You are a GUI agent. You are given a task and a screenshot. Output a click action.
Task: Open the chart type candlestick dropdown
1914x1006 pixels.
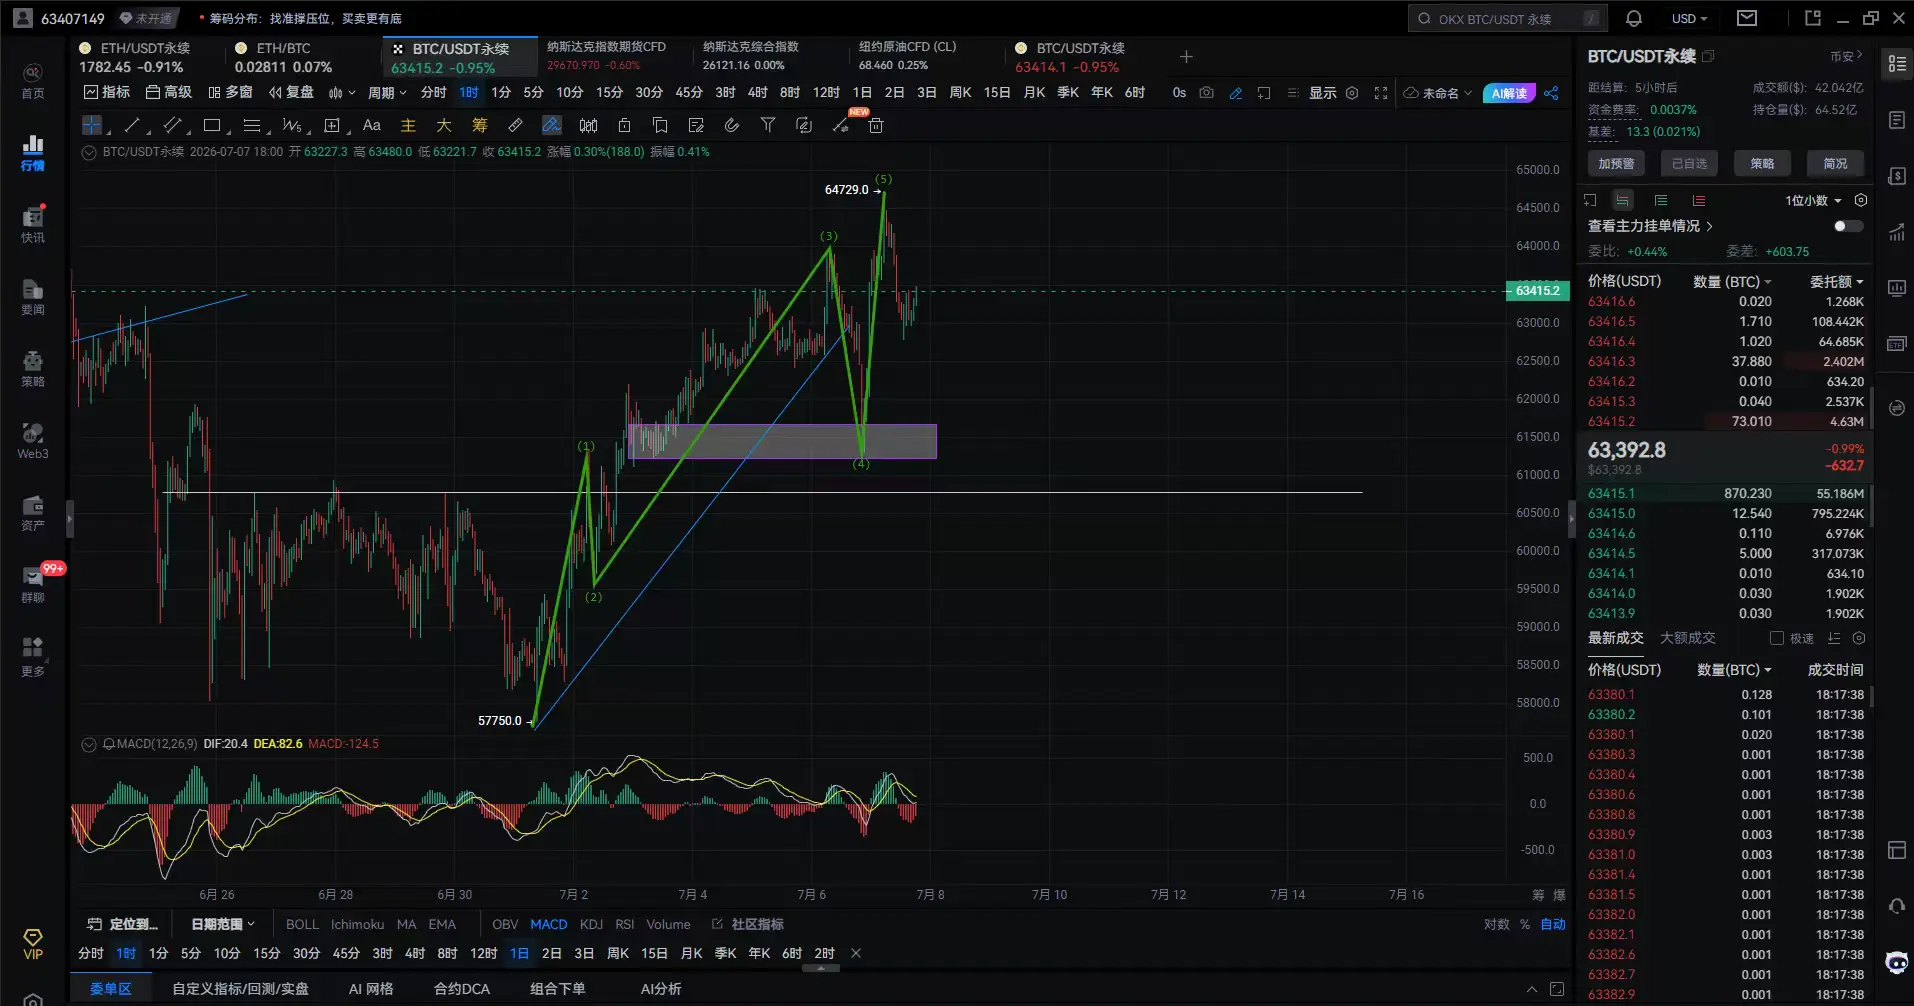coord(342,92)
